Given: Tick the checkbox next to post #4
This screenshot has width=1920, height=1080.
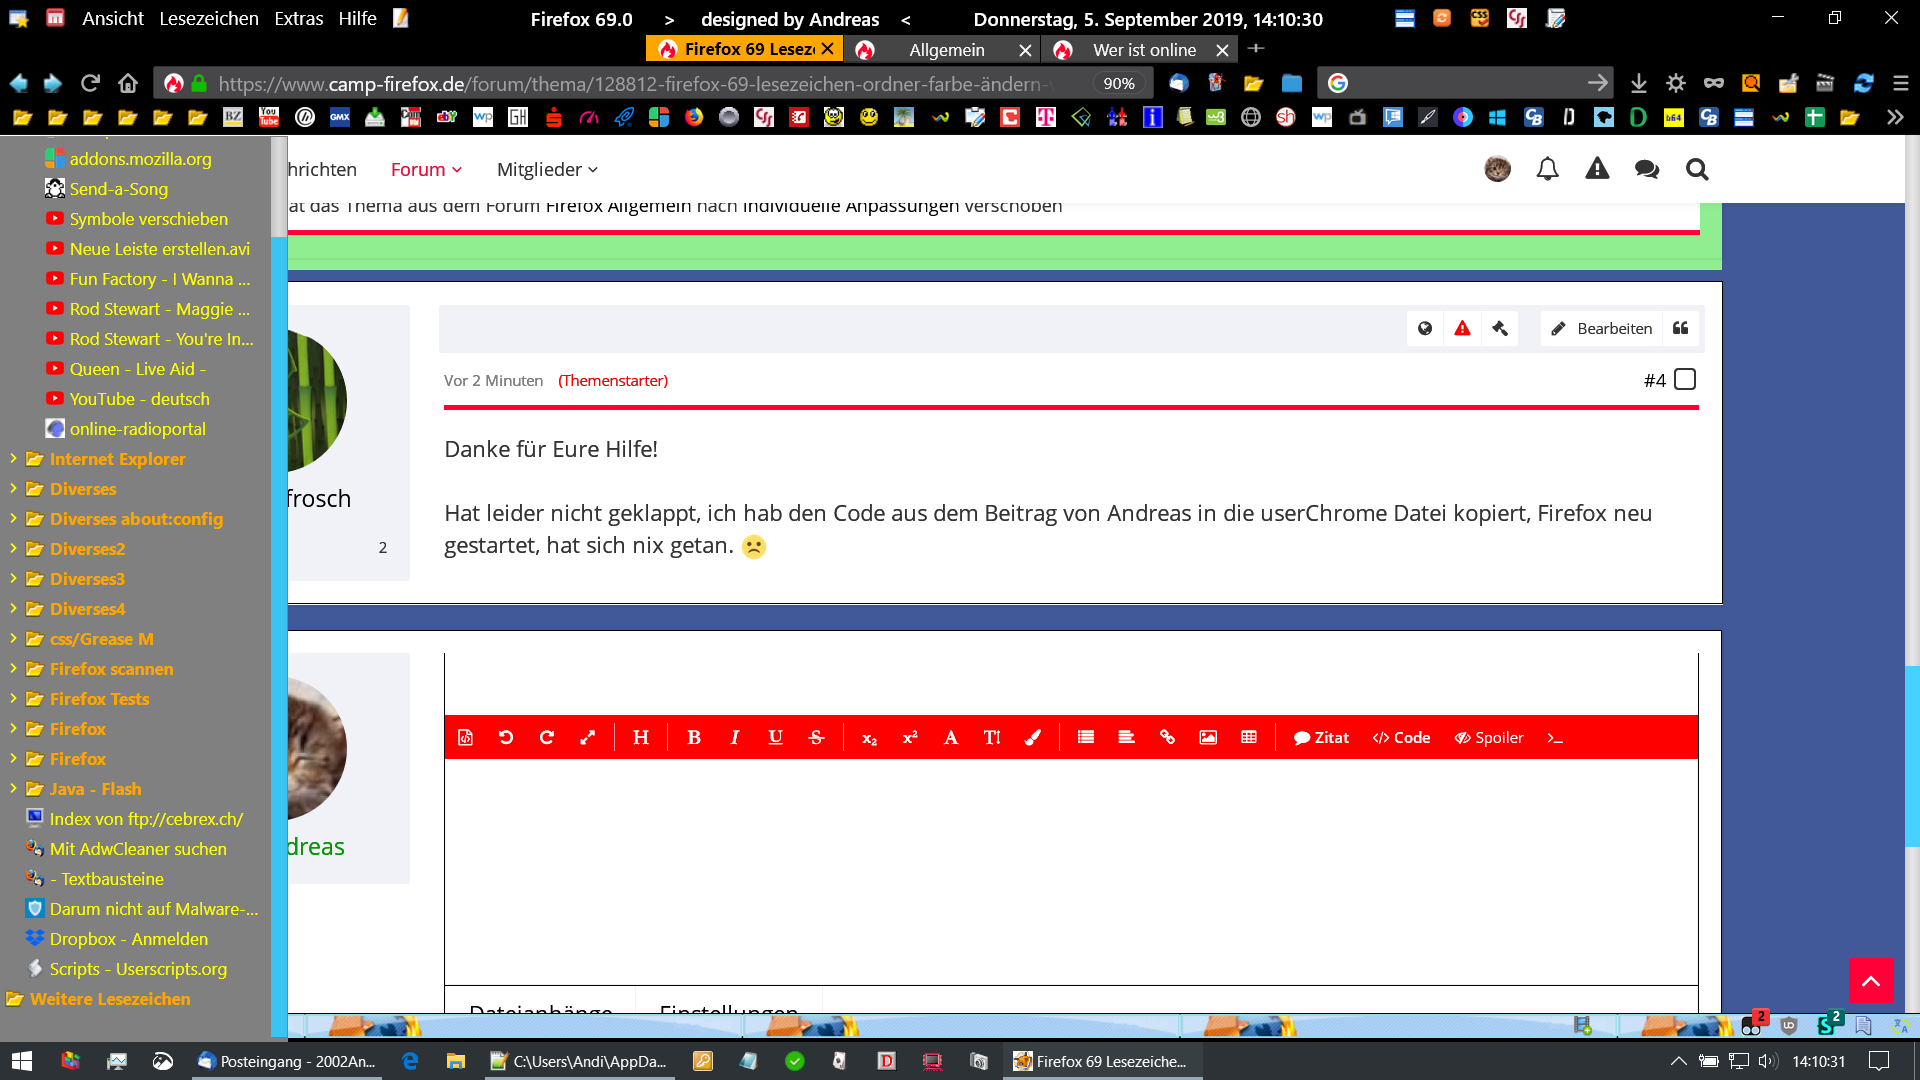Looking at the screenshot, I should tap(1685, 380).
